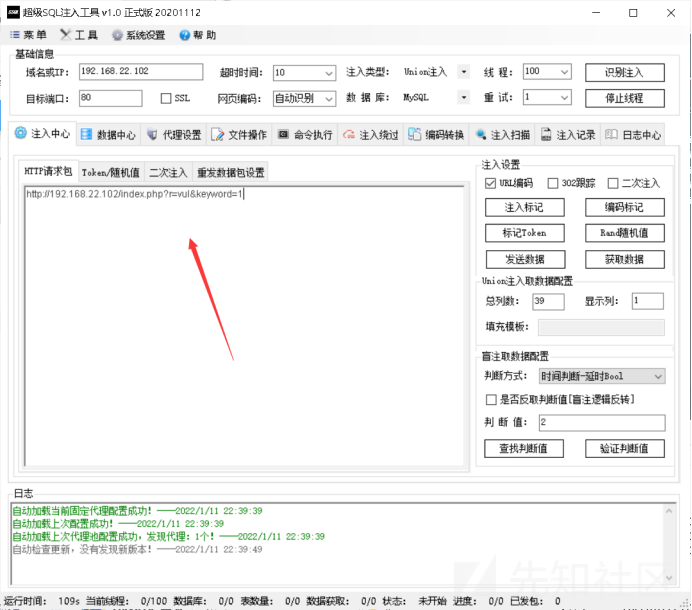Open the 帮助 menu
Viewport: 692px width, 610px height.
(x=198, y=35)
